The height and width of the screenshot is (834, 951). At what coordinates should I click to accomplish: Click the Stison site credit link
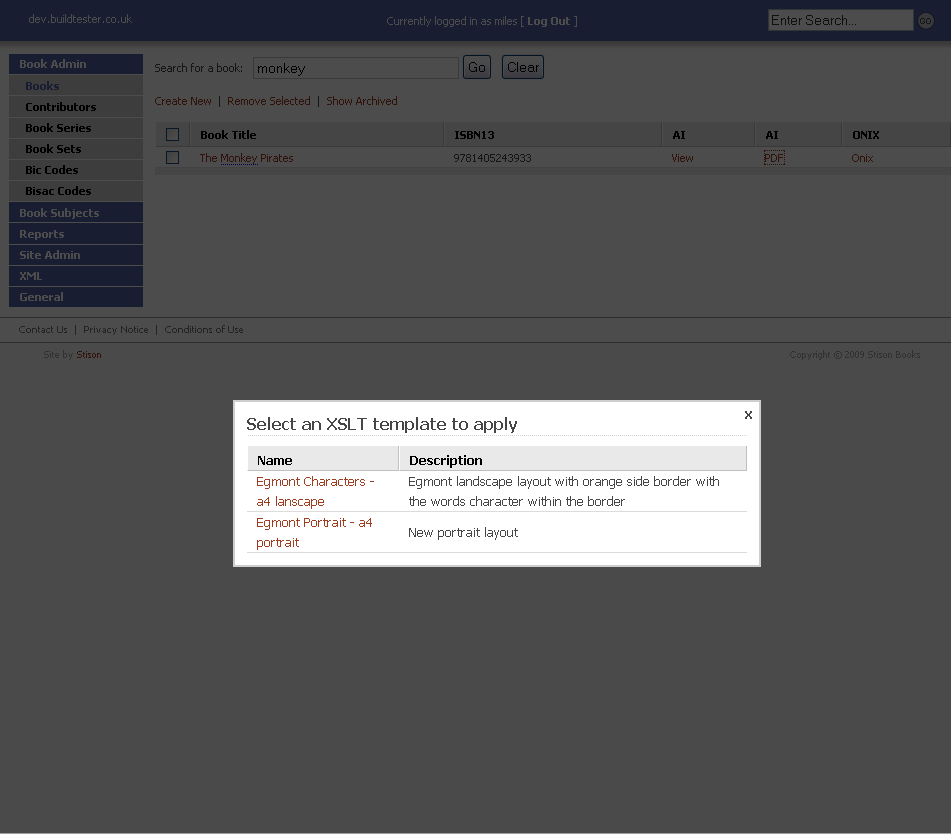(89, 355)
